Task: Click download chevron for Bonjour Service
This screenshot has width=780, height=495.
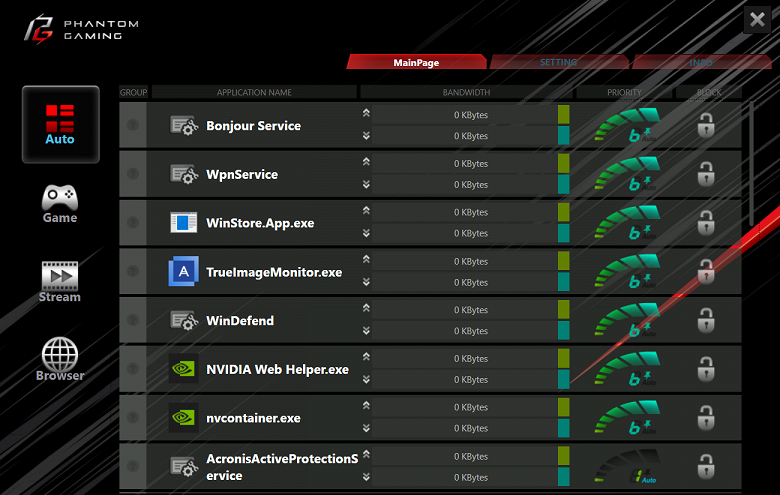Action: [366, 136]
